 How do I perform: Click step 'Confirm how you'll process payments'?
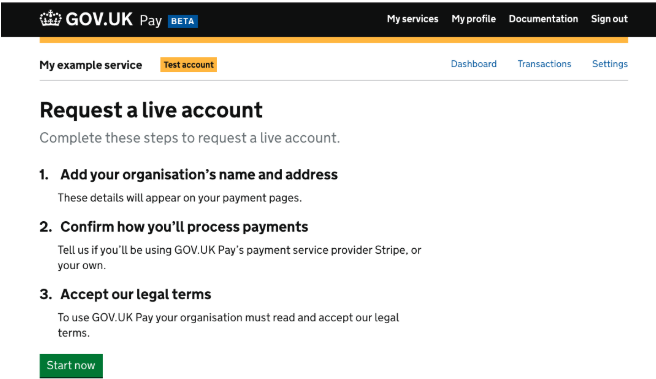184,227
